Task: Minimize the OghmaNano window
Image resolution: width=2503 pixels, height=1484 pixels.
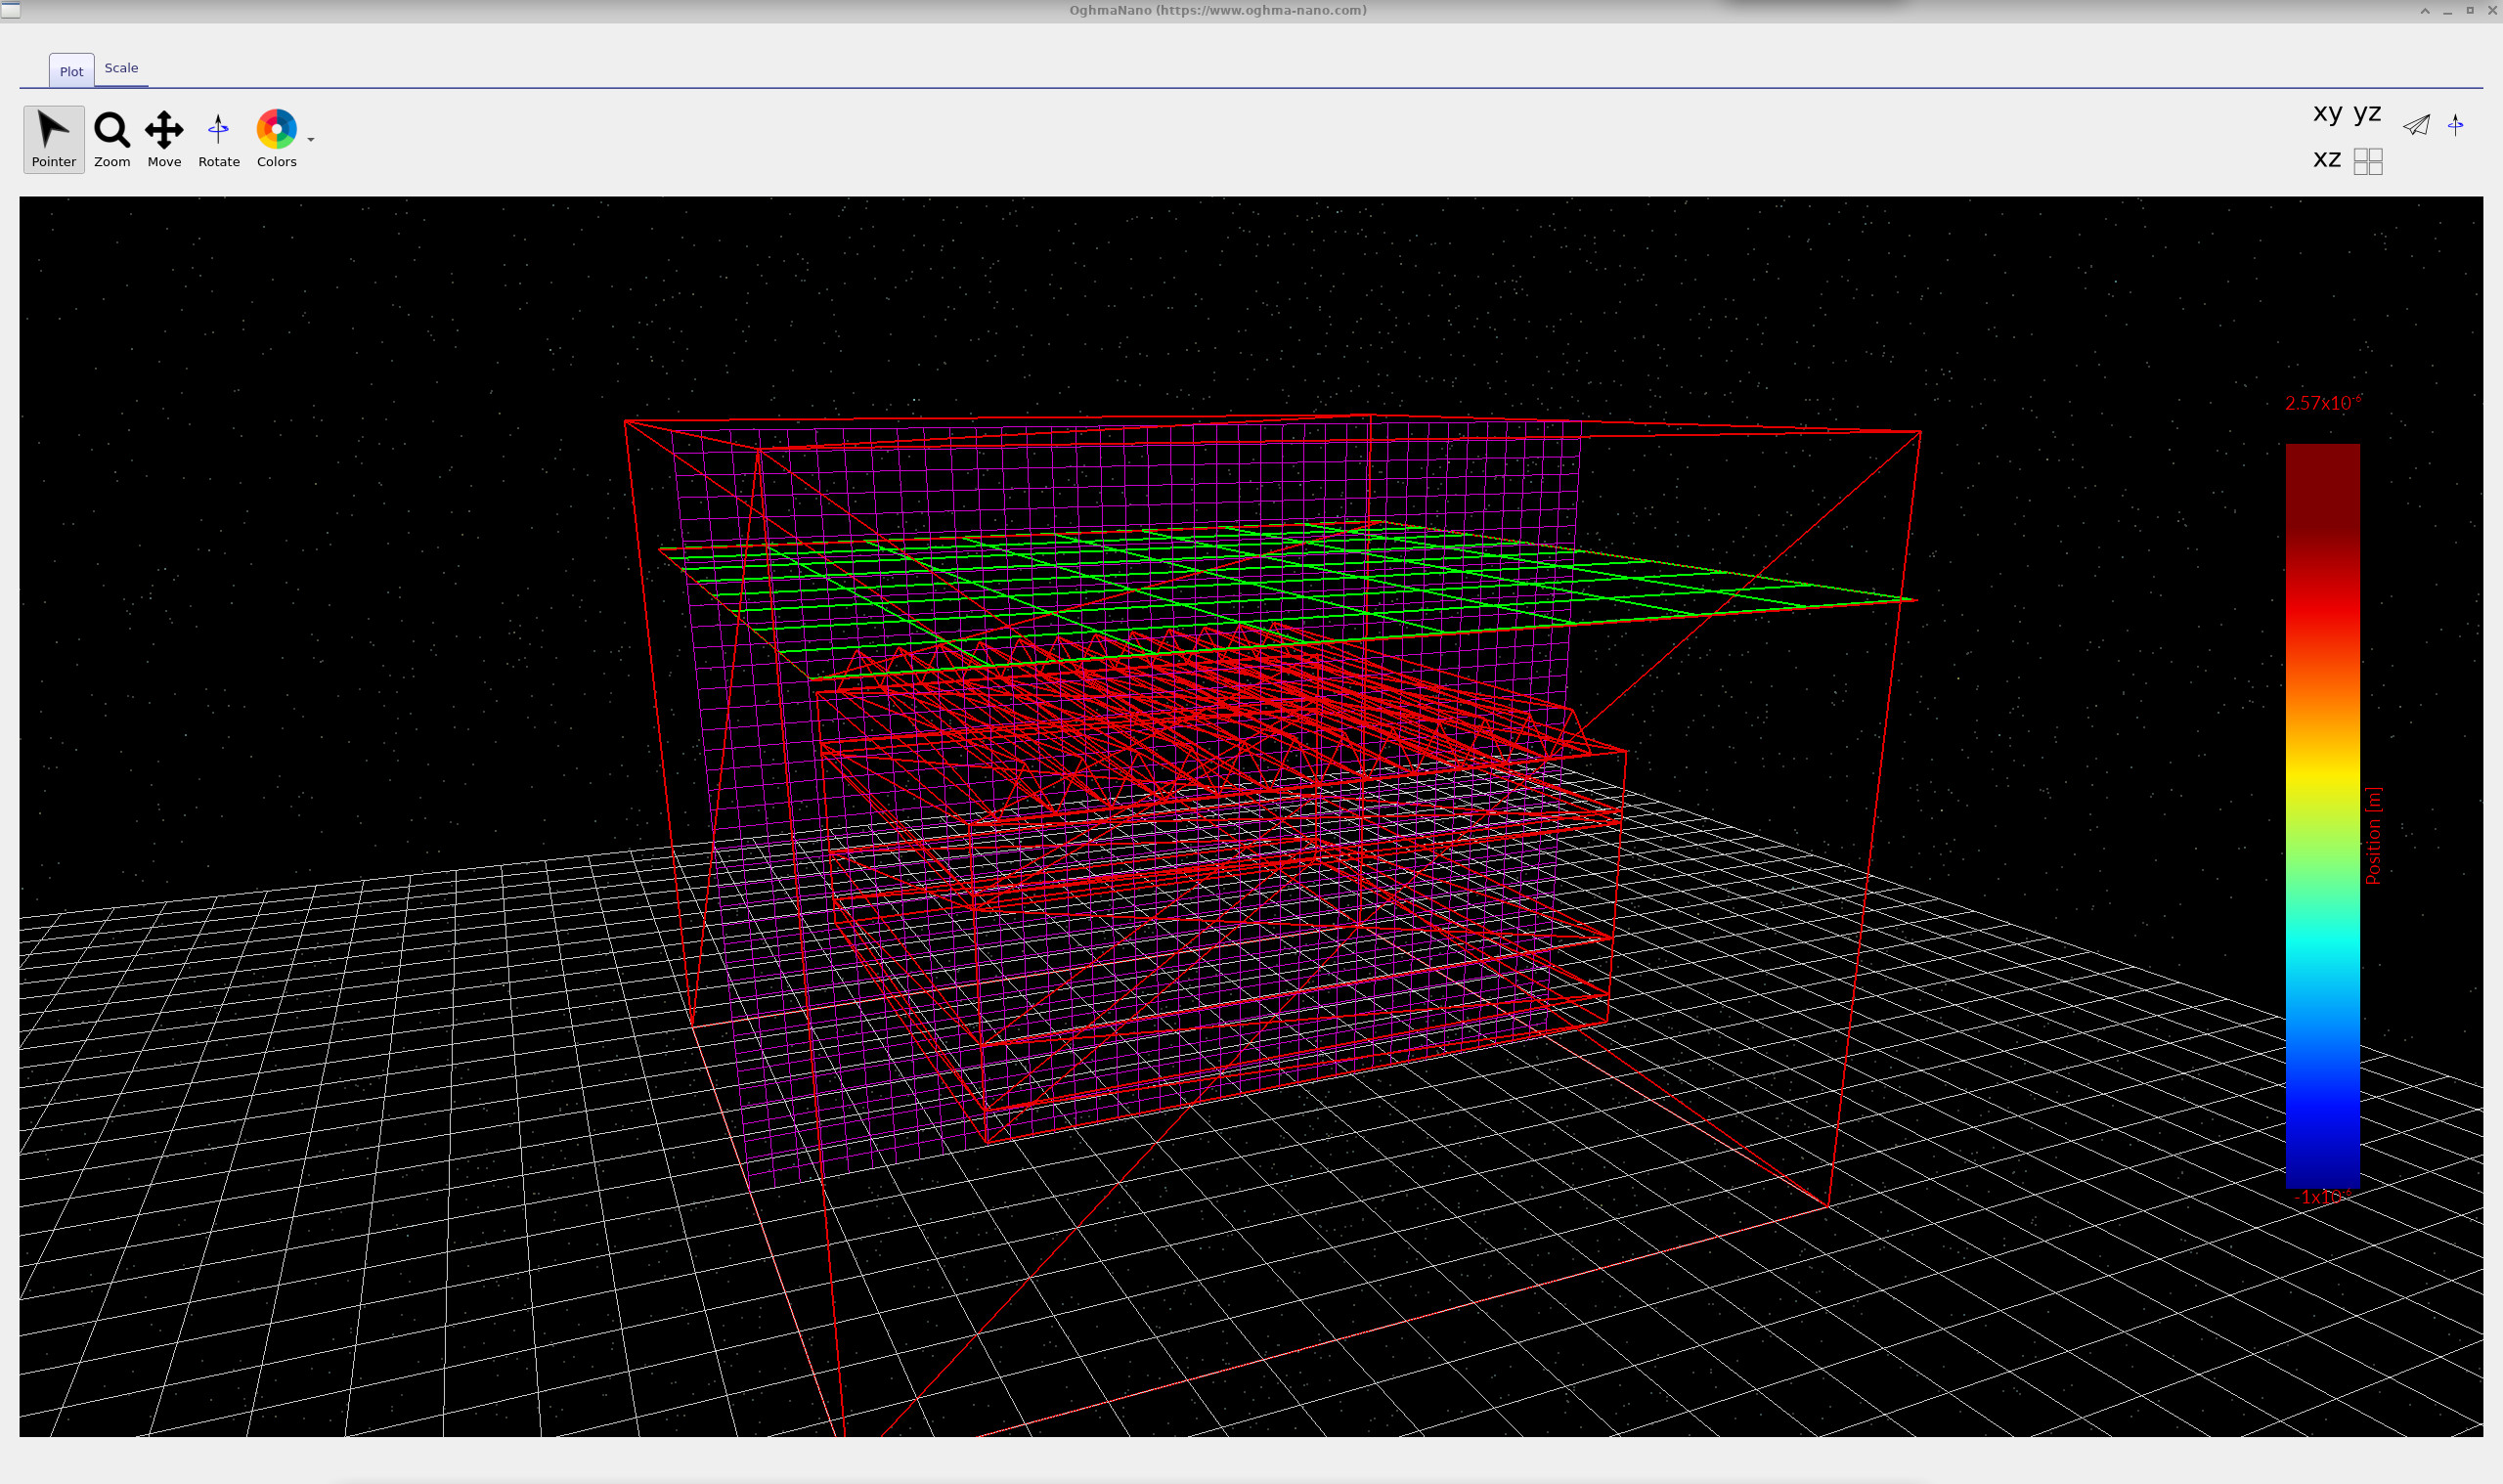Action: click(2447, 11)
